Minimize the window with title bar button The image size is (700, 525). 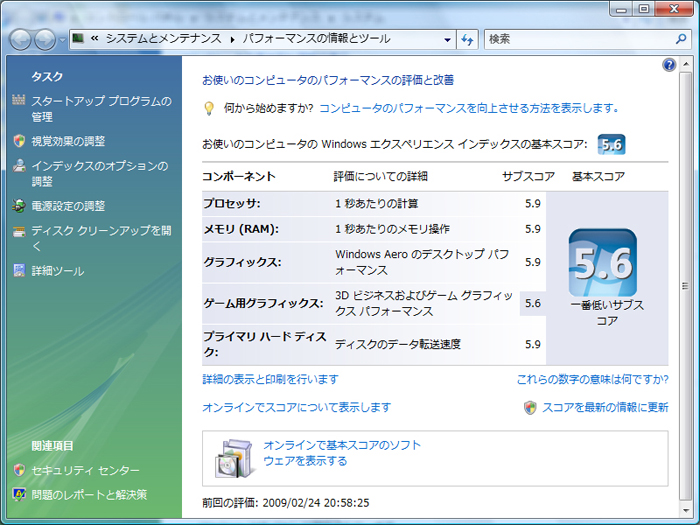point(621,8)
